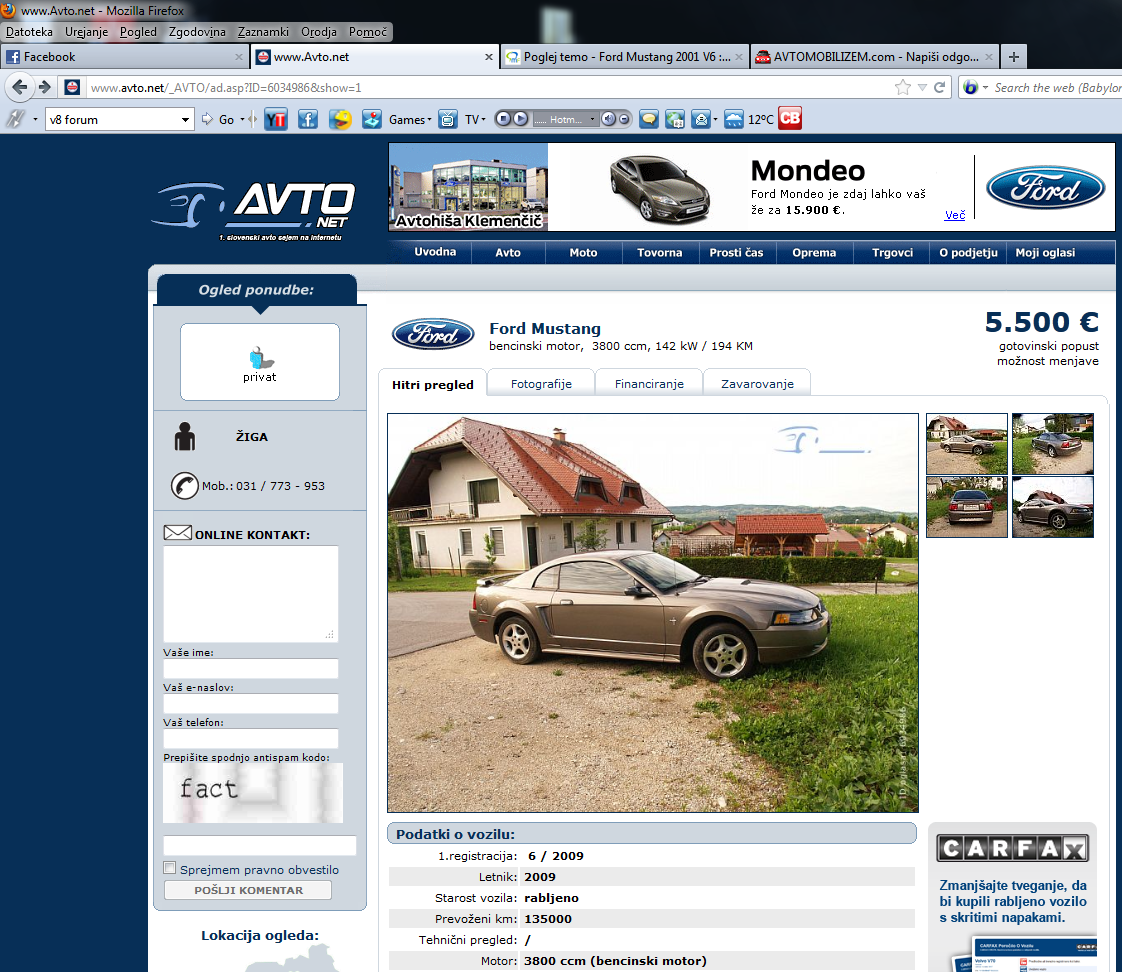Image resolution: width=1122 pixels, height=972 pixels.
Task: Click the browser forward arrow
Action: (45, 87)
